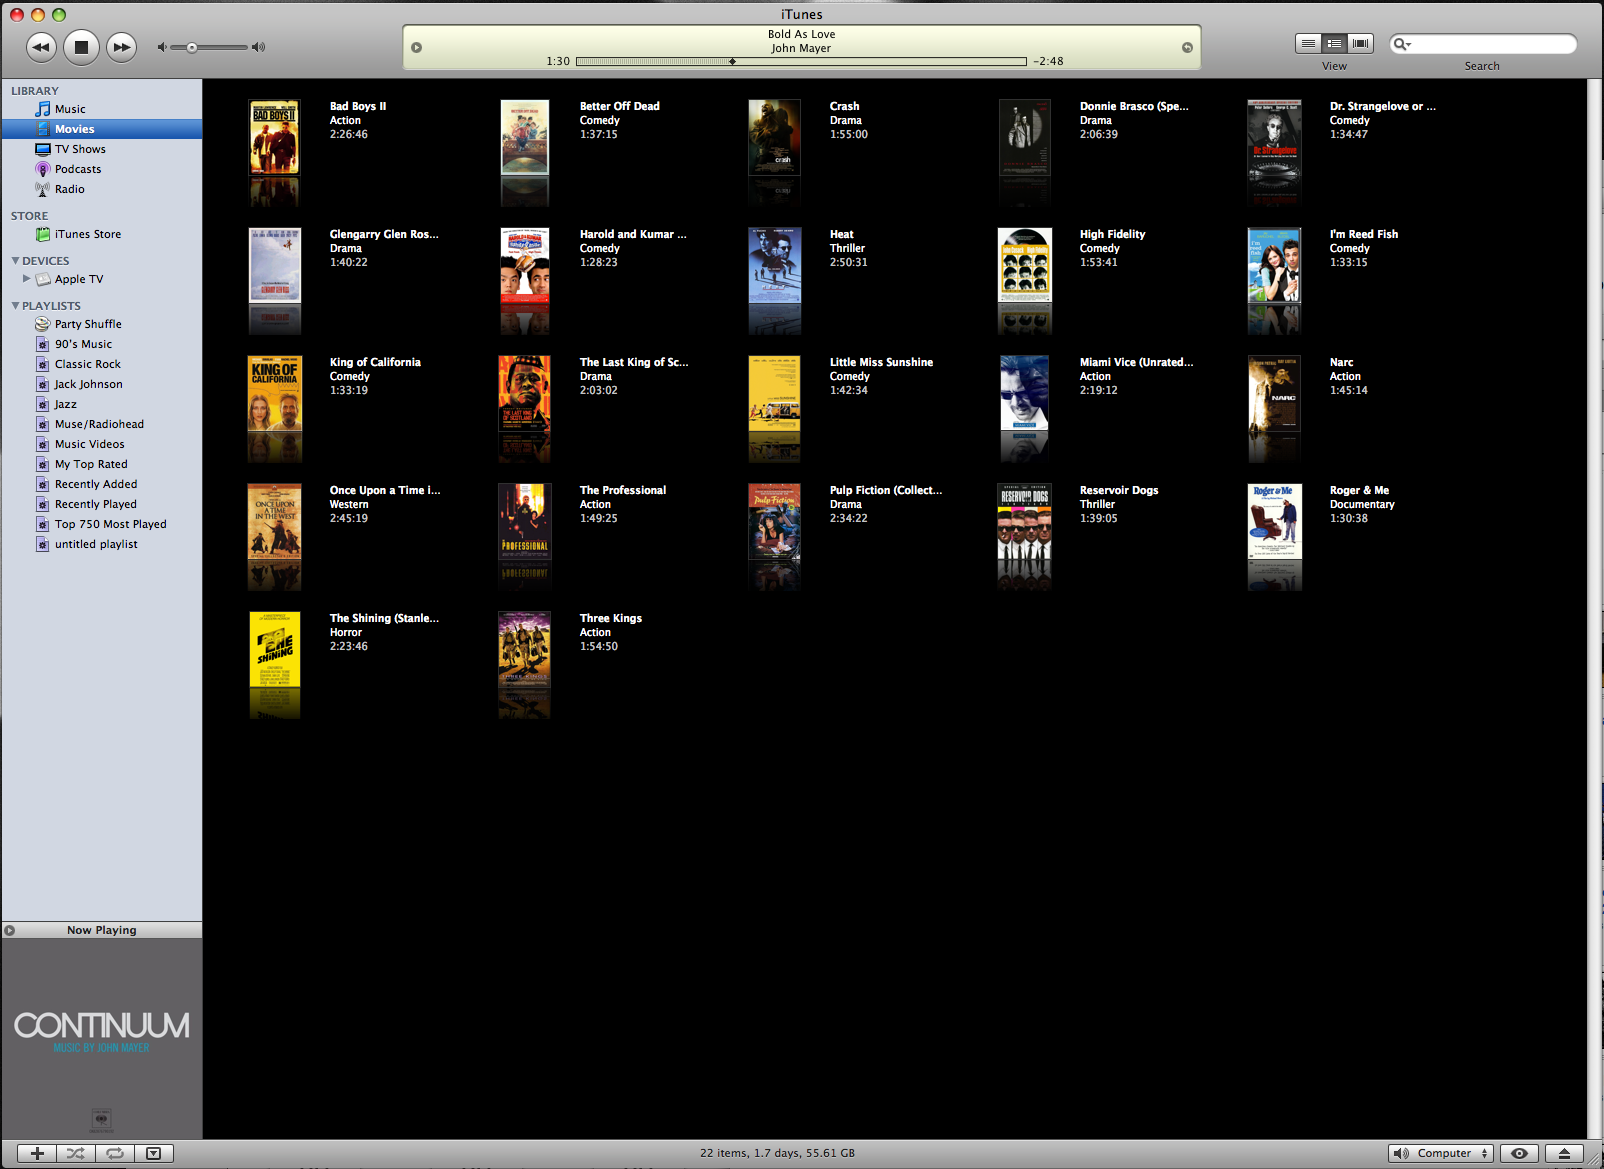Screen dimensions: 1604x1169
Task: Open Radio in the sidebar
Action: [x=70, y=189]
